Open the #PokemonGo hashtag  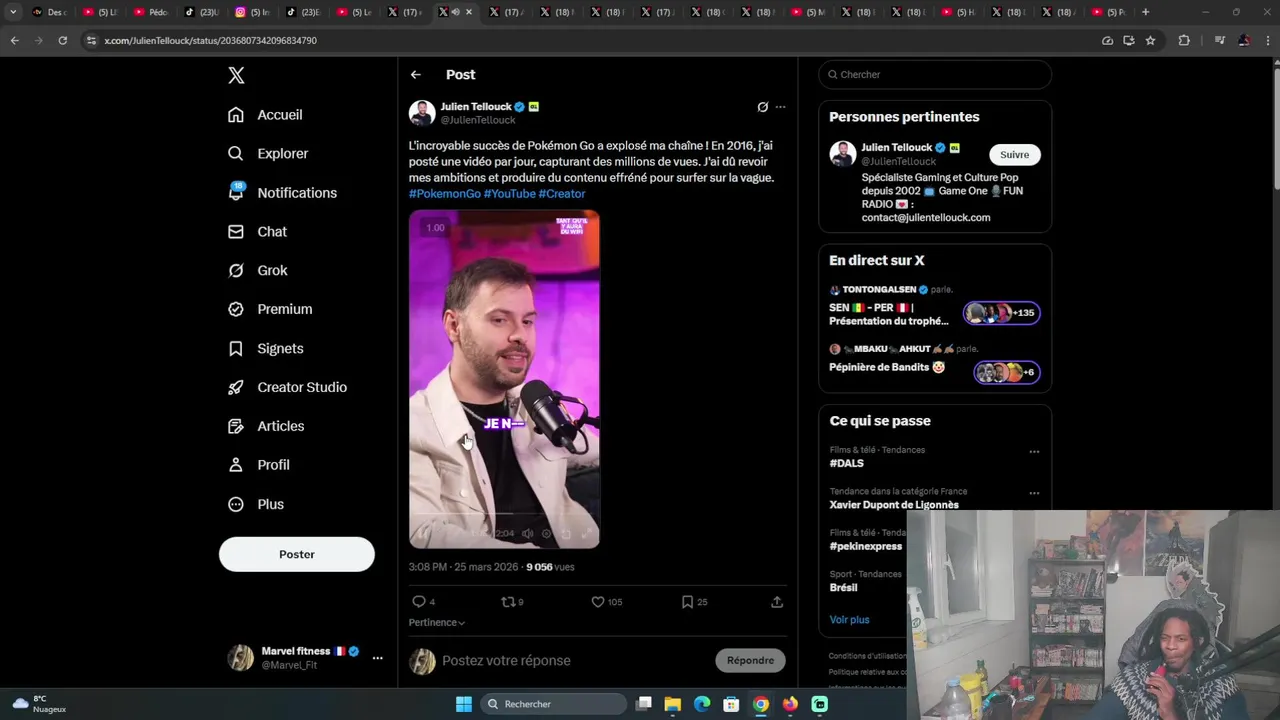pyautogui.click(x=445, y=194)
